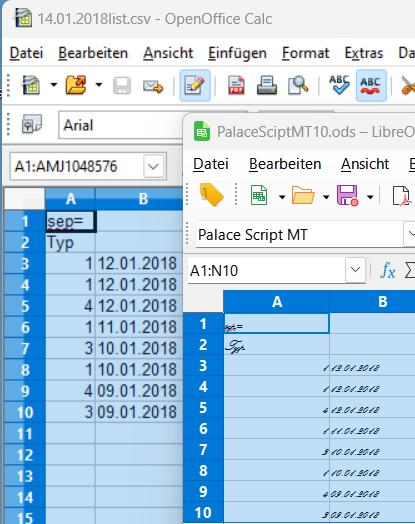The height and width of the screenshot is (524, 415).
Task: Click the Sum sigma icon in LibreOffice
Action: coord(410,270)
